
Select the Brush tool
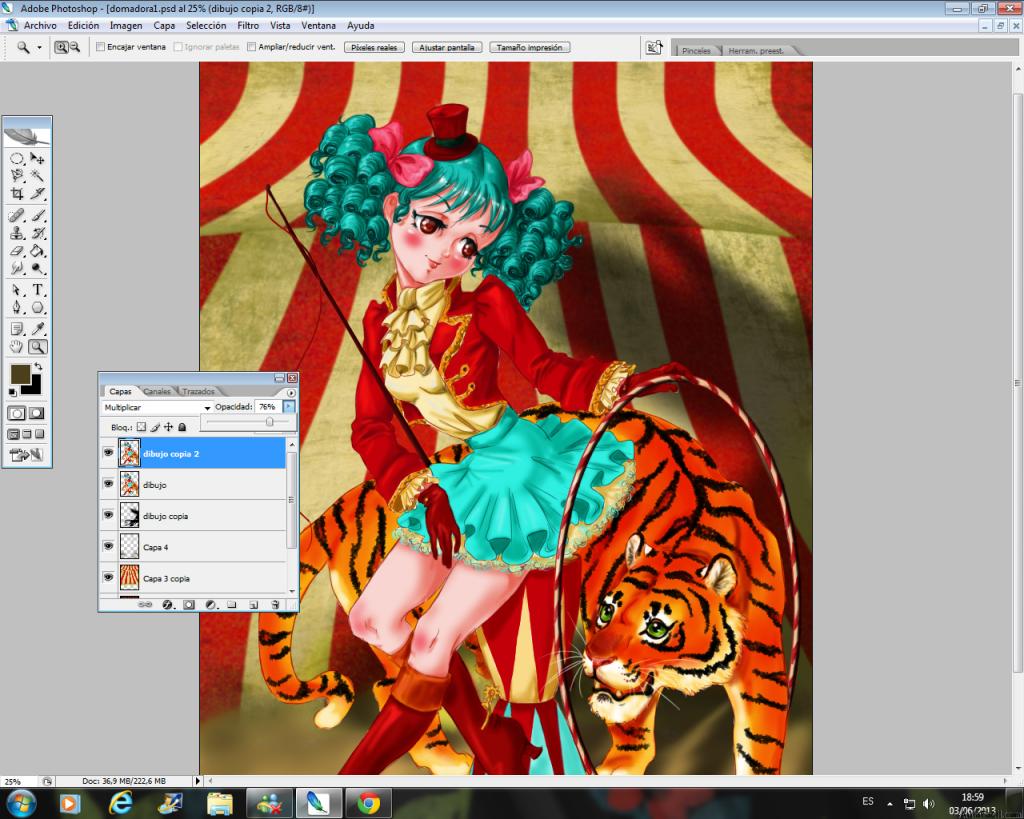(37, 215)
